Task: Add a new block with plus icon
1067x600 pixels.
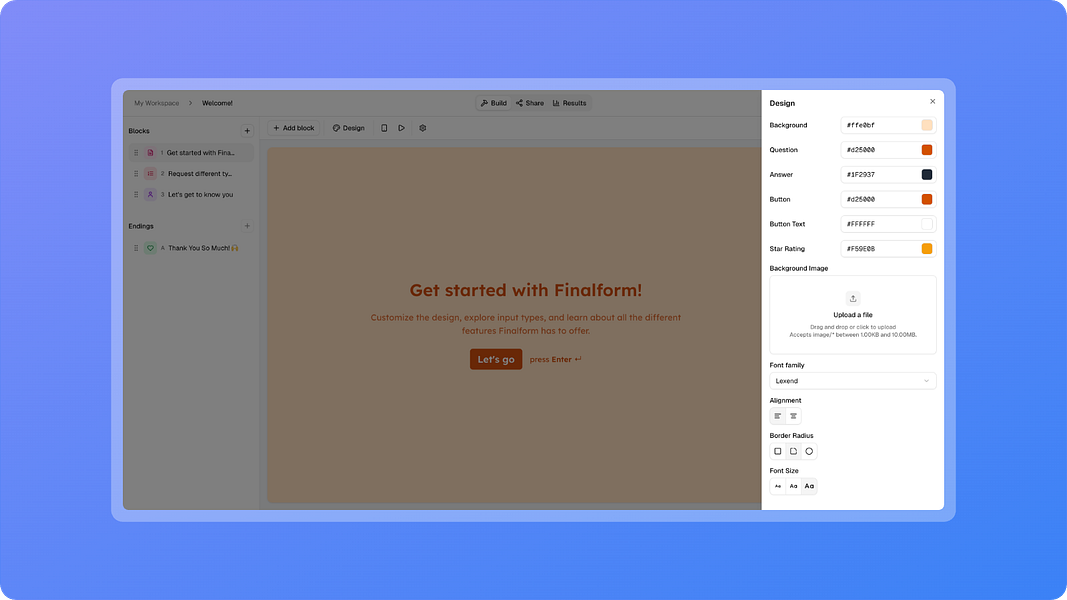Action: click(x=247, y=131)
